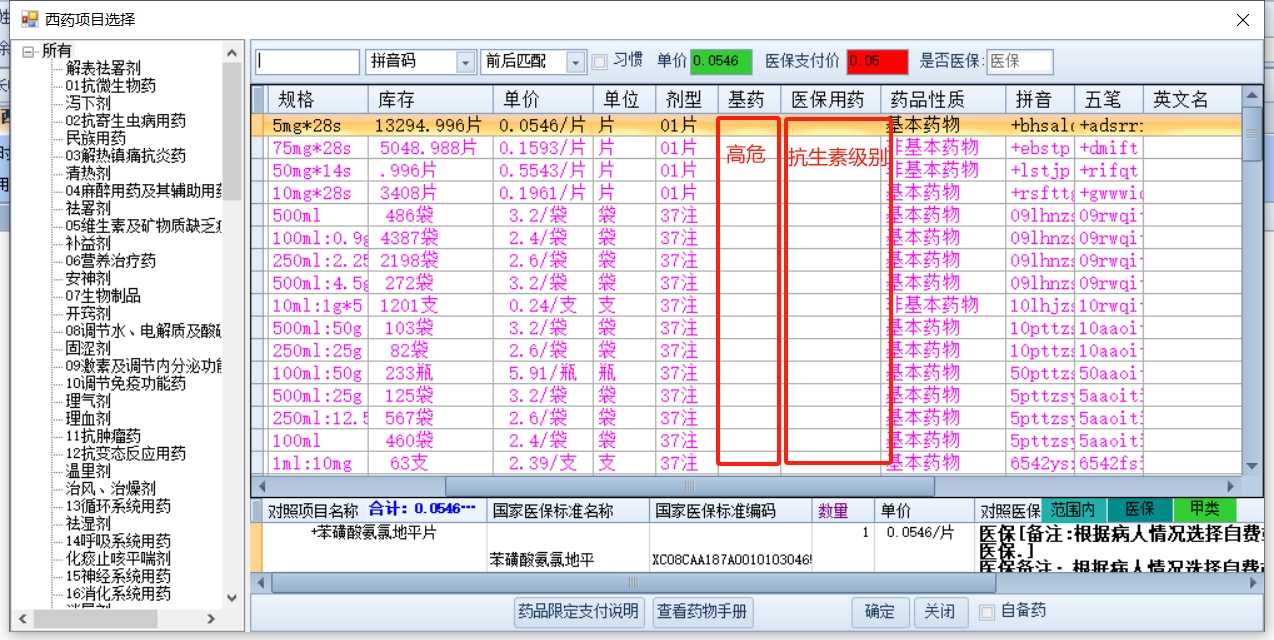Viewport: 1274px width, 640px height.
Task: Click tree panel scrollbar down arrow
Action: [x=232, y=597]
